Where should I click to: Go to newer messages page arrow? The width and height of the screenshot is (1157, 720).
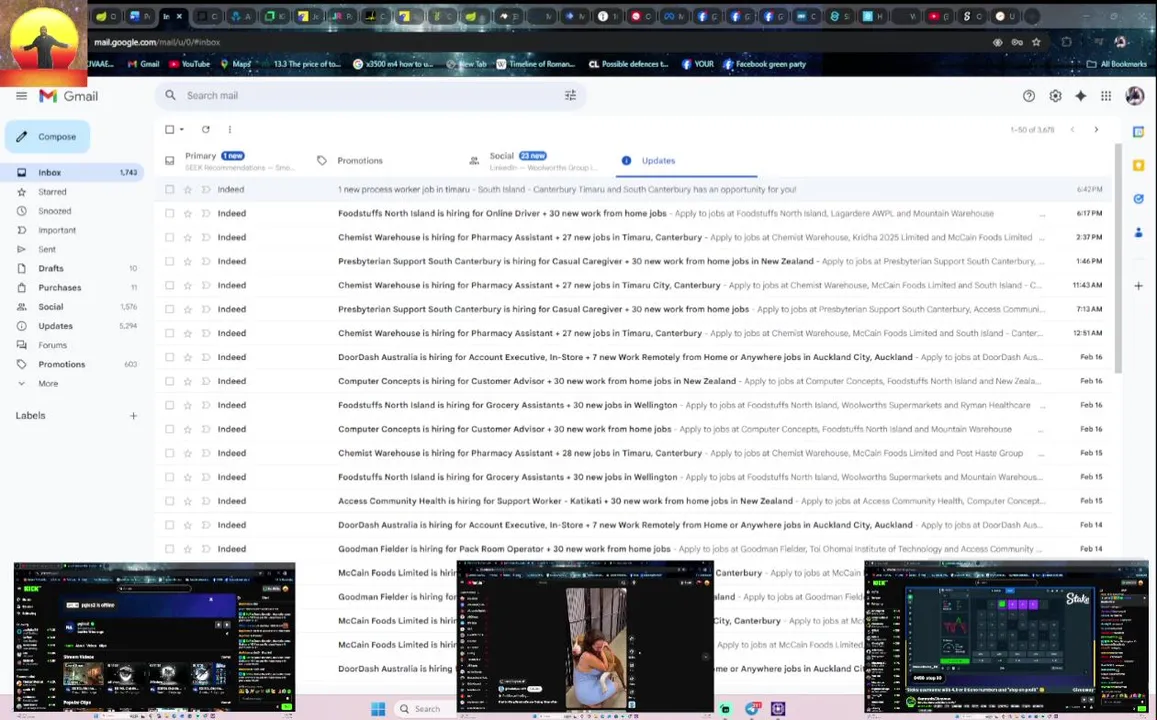point(1072,129)
